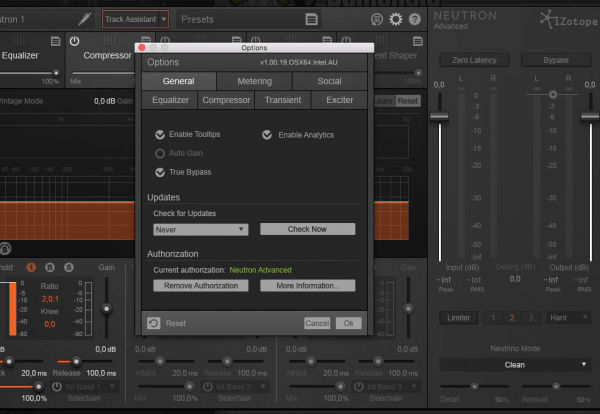Toggle Enable Analytics checkbox

[267, 135]
